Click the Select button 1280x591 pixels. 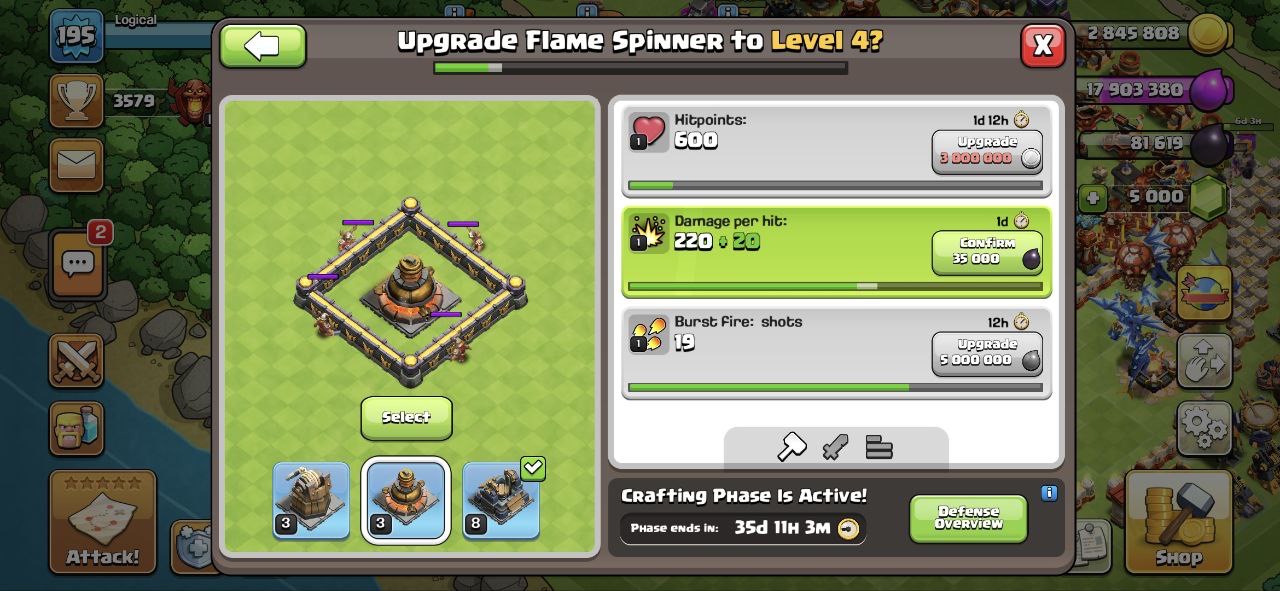click(x=406, y=417)
